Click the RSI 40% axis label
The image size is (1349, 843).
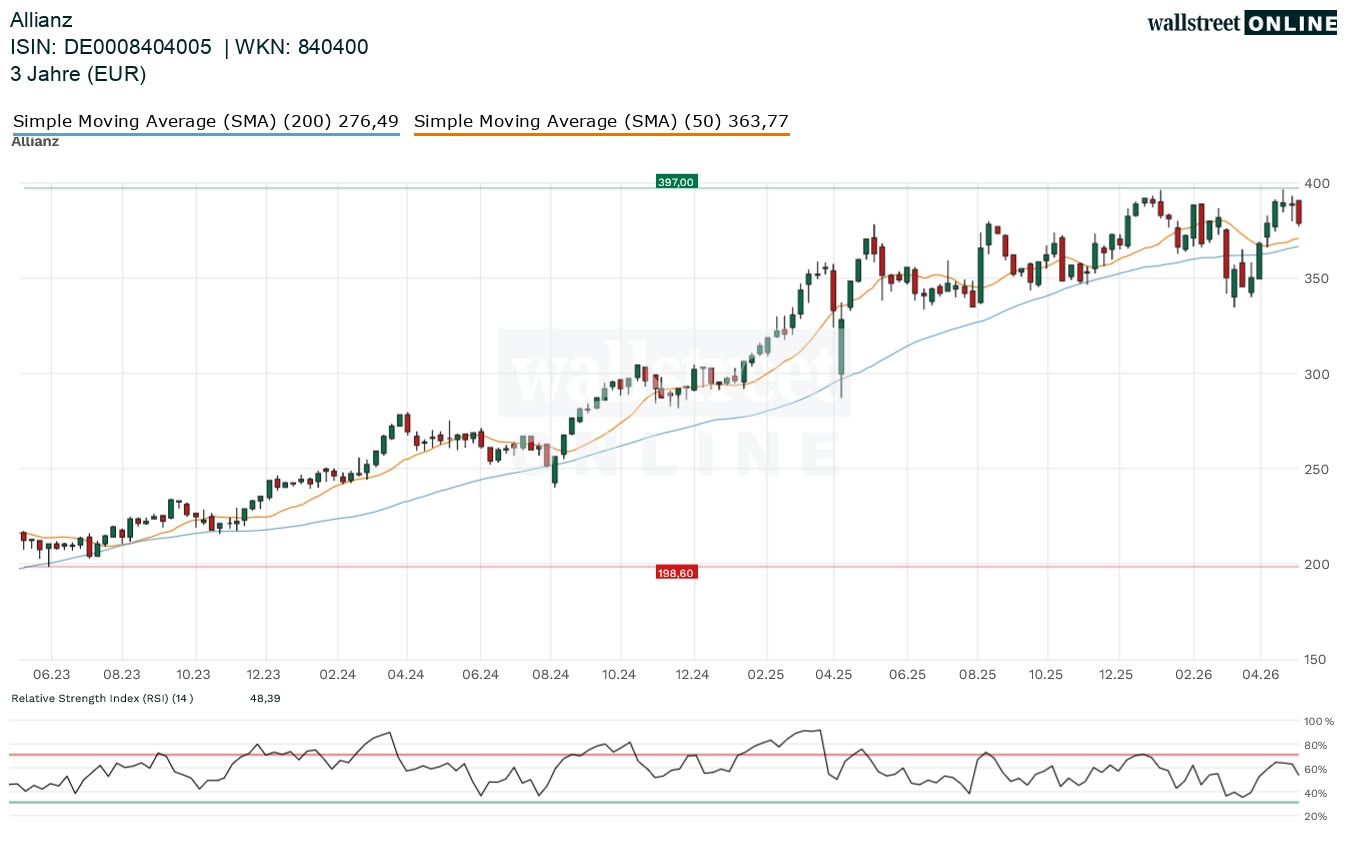pyautogui.click(x=1316, y=793)
